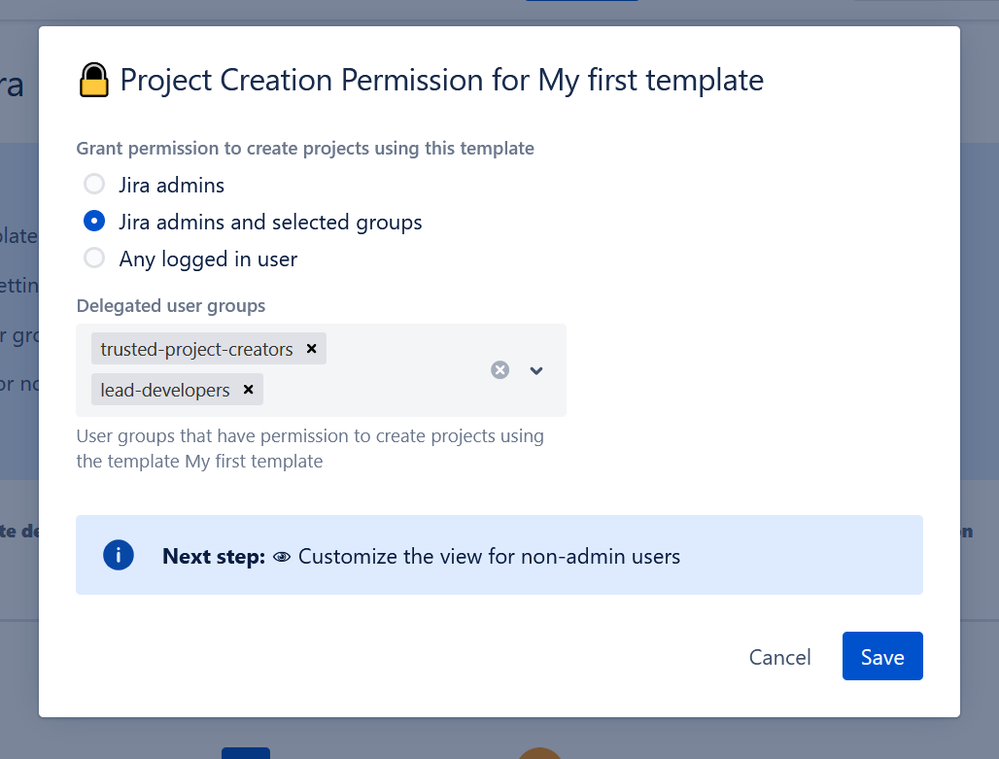Remove the trusted-project-creators group tag

coord(311,349)
